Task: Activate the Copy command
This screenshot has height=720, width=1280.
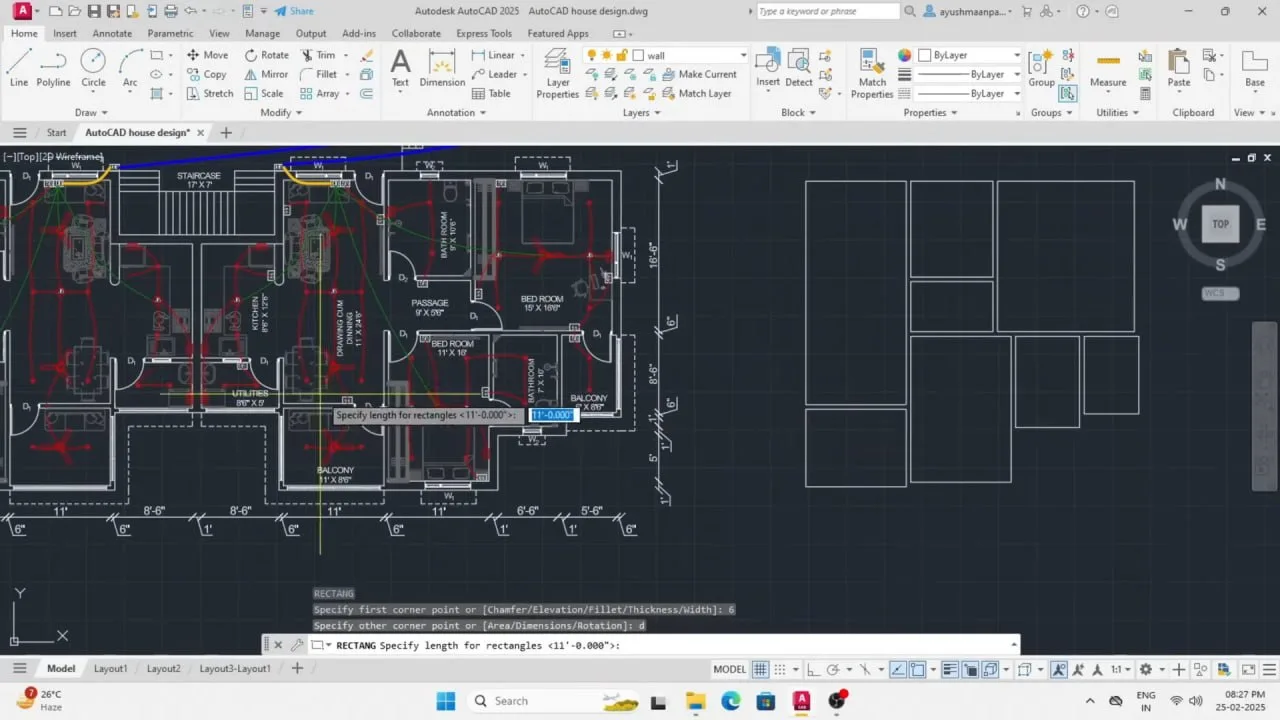Action: 206,74
